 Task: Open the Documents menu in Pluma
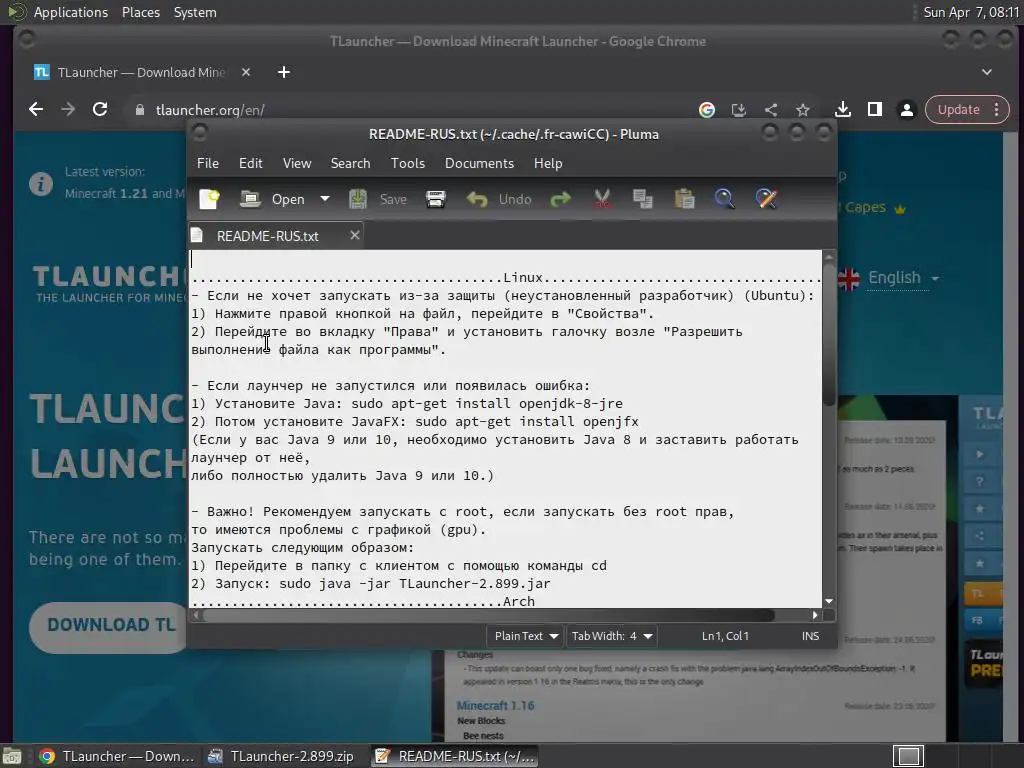click(x=479, y=163)
